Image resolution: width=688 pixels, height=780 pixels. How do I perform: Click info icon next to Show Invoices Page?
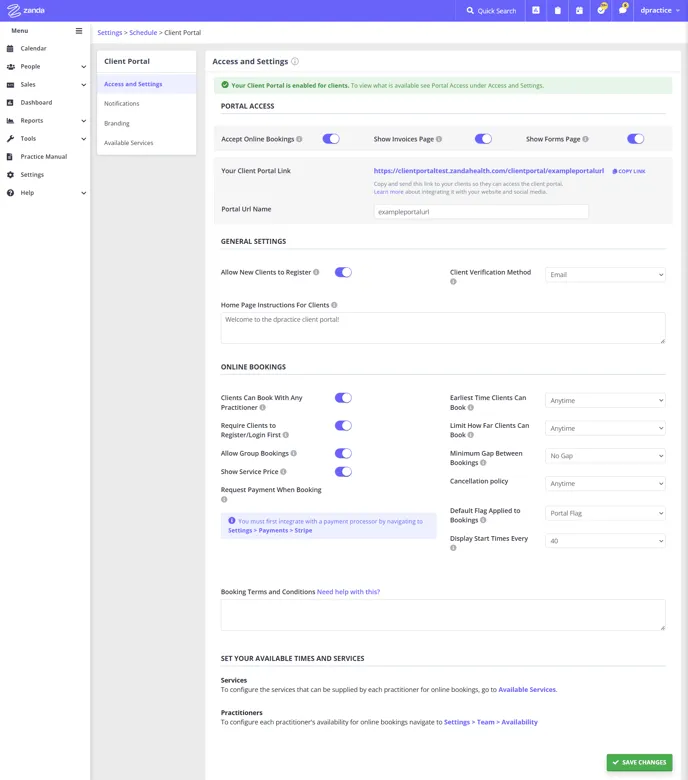pyautogui.click(x=439, y=139)
